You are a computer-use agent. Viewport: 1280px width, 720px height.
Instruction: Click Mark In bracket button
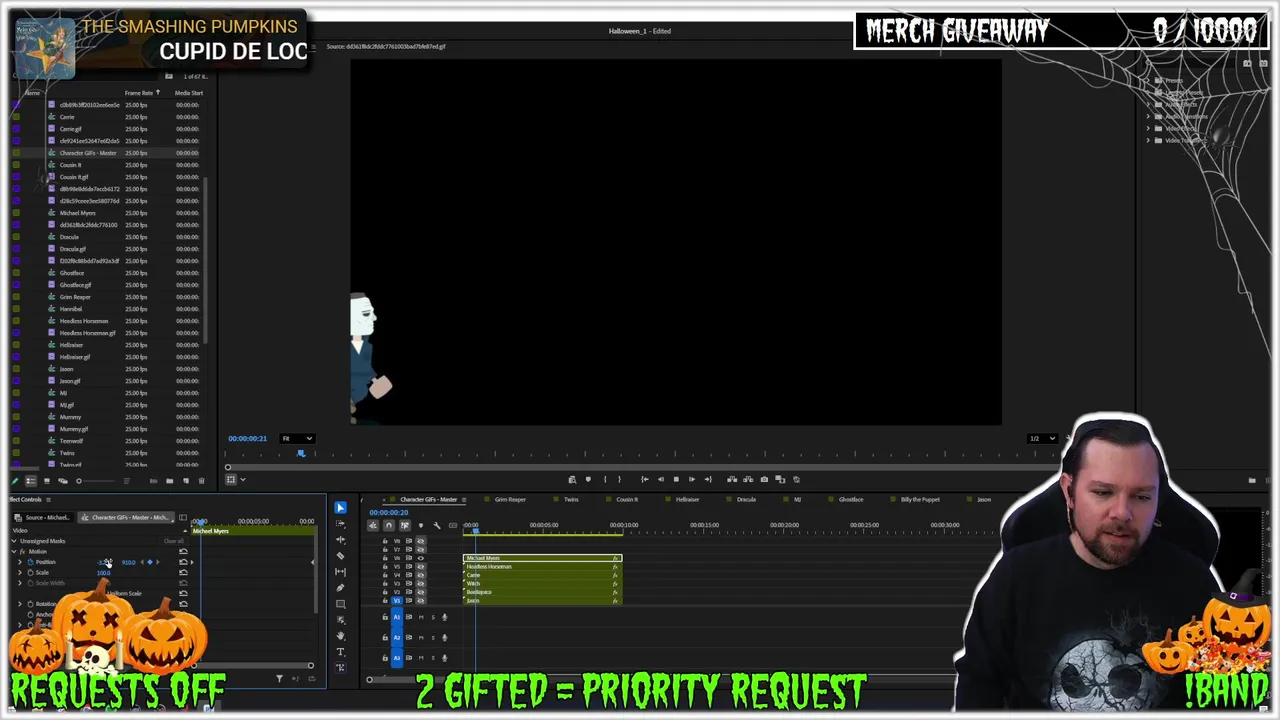604,479
